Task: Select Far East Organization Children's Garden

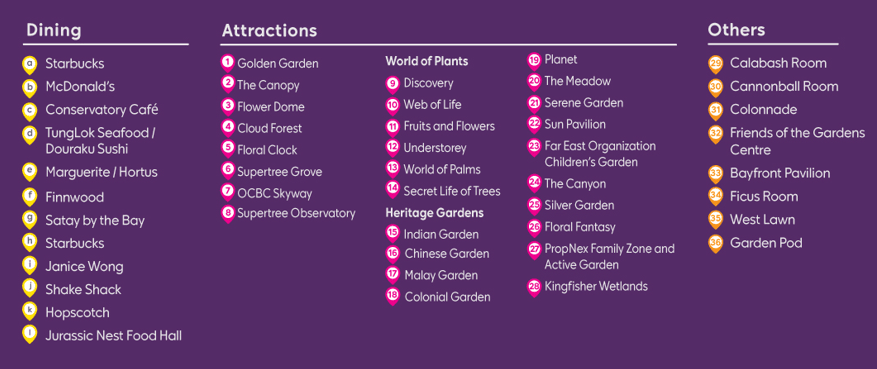Action: click(600, 154)
